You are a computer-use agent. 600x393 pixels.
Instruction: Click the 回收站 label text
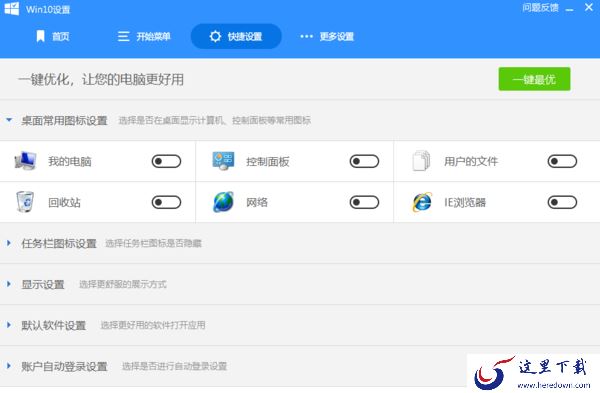[64, 202]
